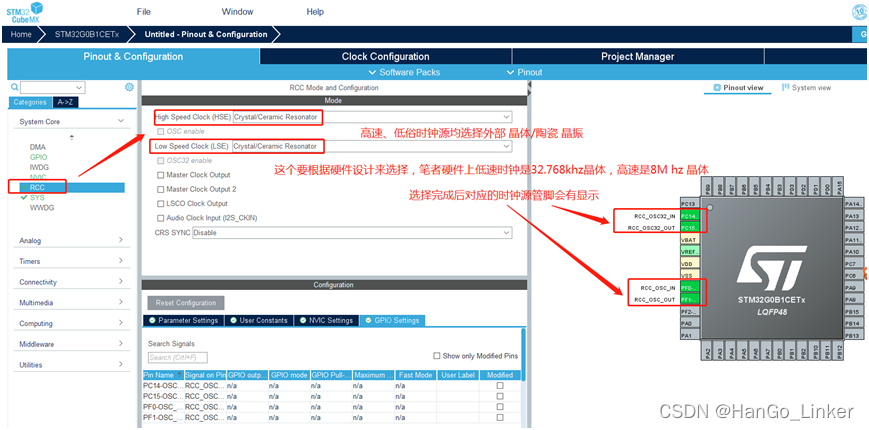
Task: Click the PA8 pin on the chip
Action: click(x=852, y=299)
